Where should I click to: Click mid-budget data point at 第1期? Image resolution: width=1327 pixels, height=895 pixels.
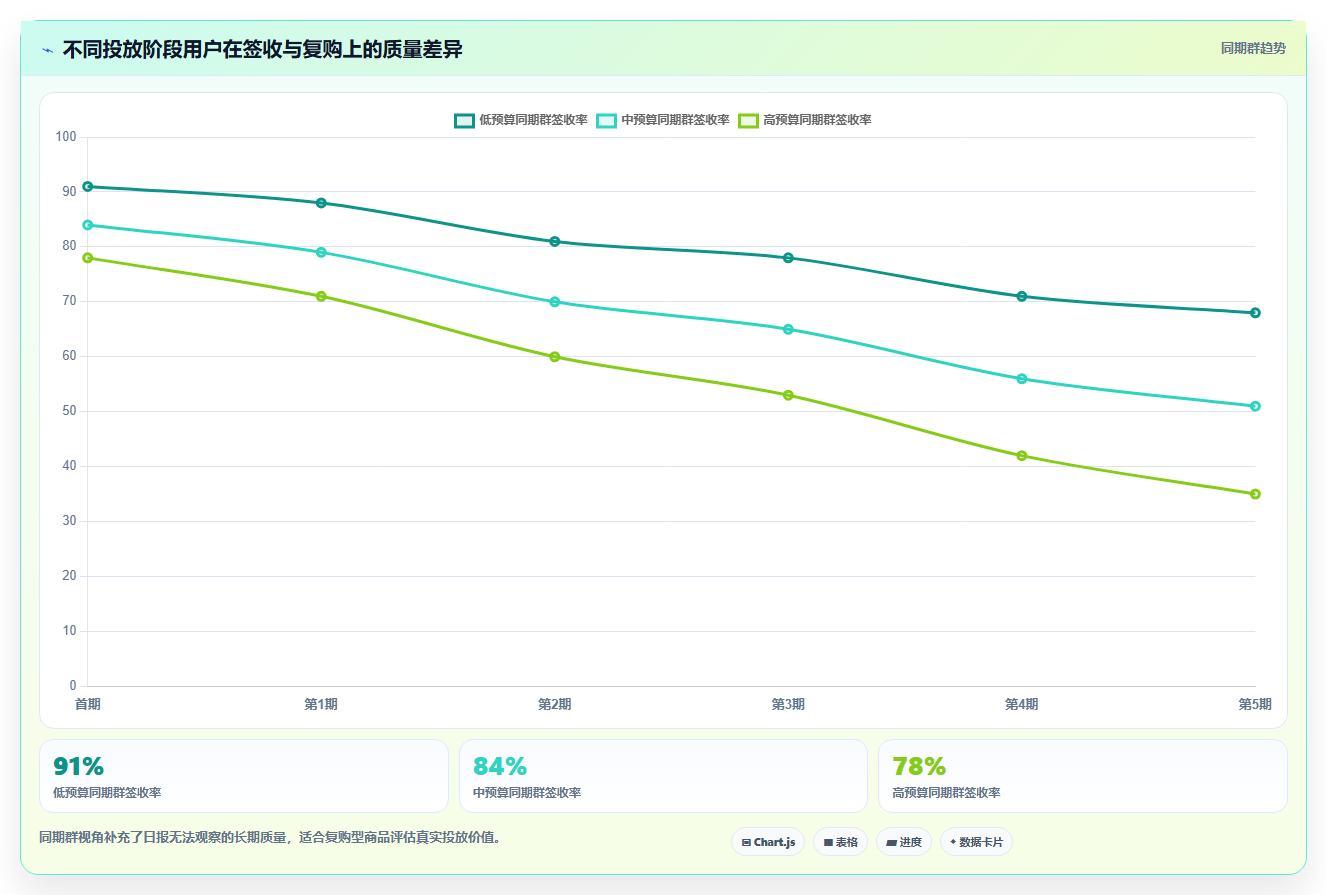(x=321, y=252)
